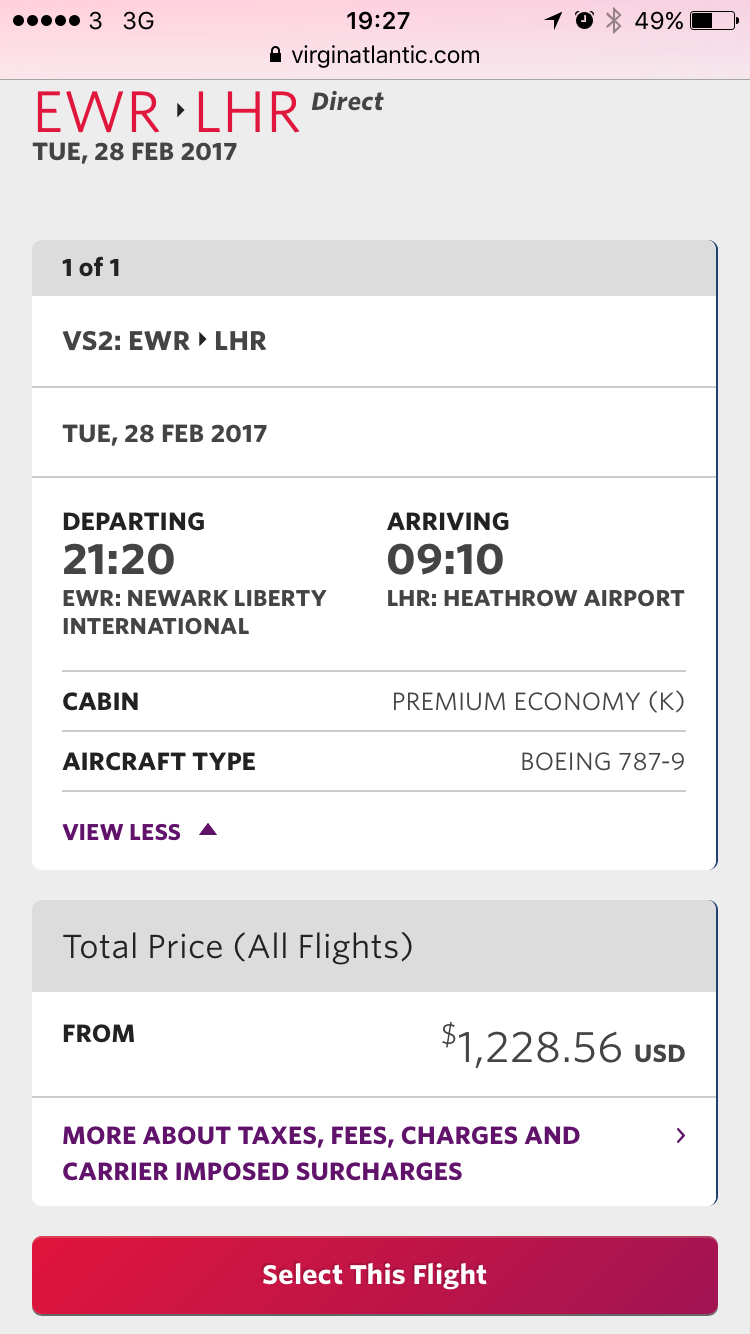Tap the padlock icon in address bar
The height and width of the screenshot is (1334, 750).
(x=276, y=55)
